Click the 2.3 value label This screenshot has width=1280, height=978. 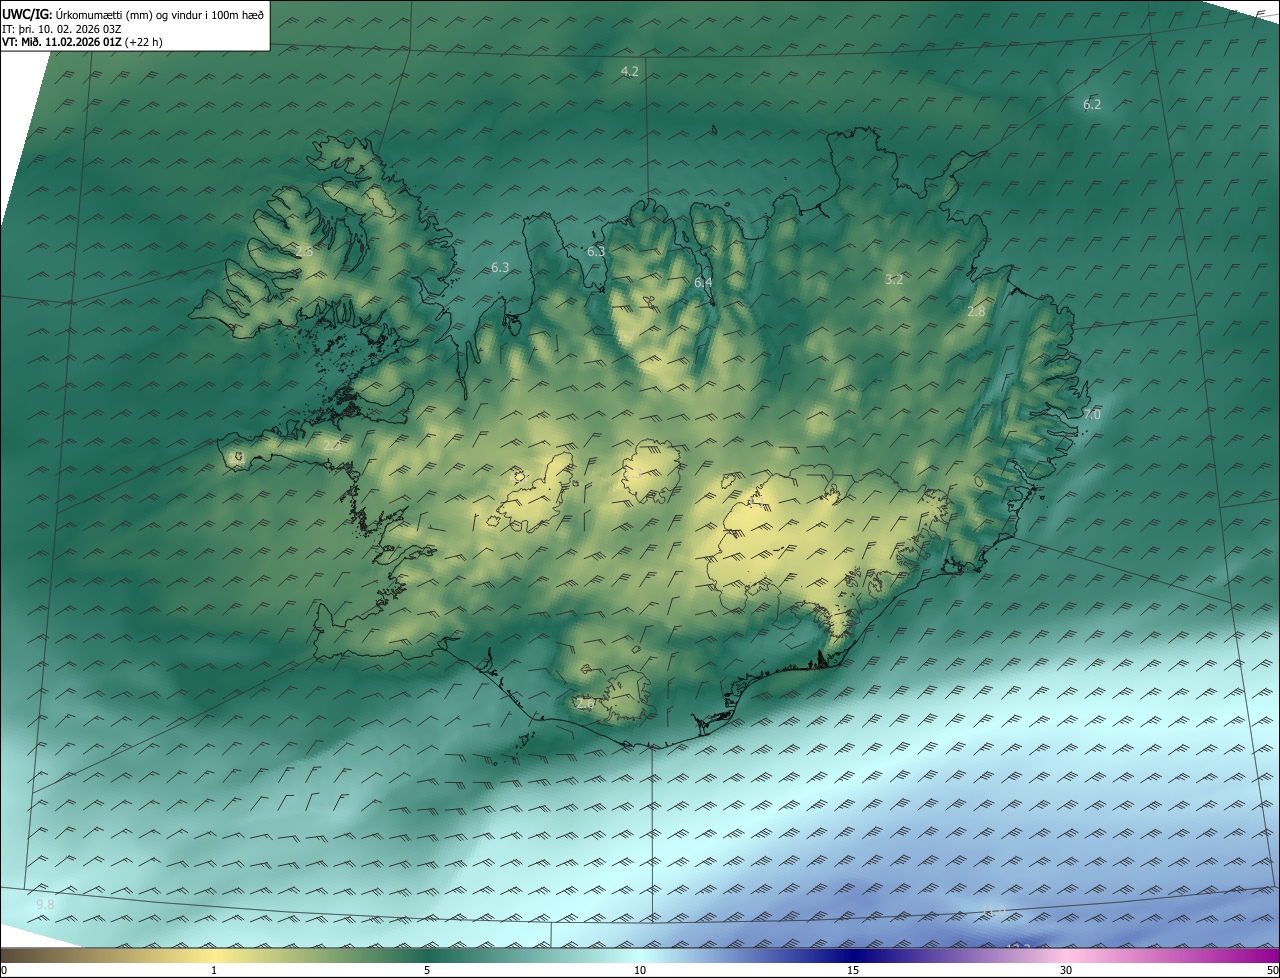click(x=331, y=444)
